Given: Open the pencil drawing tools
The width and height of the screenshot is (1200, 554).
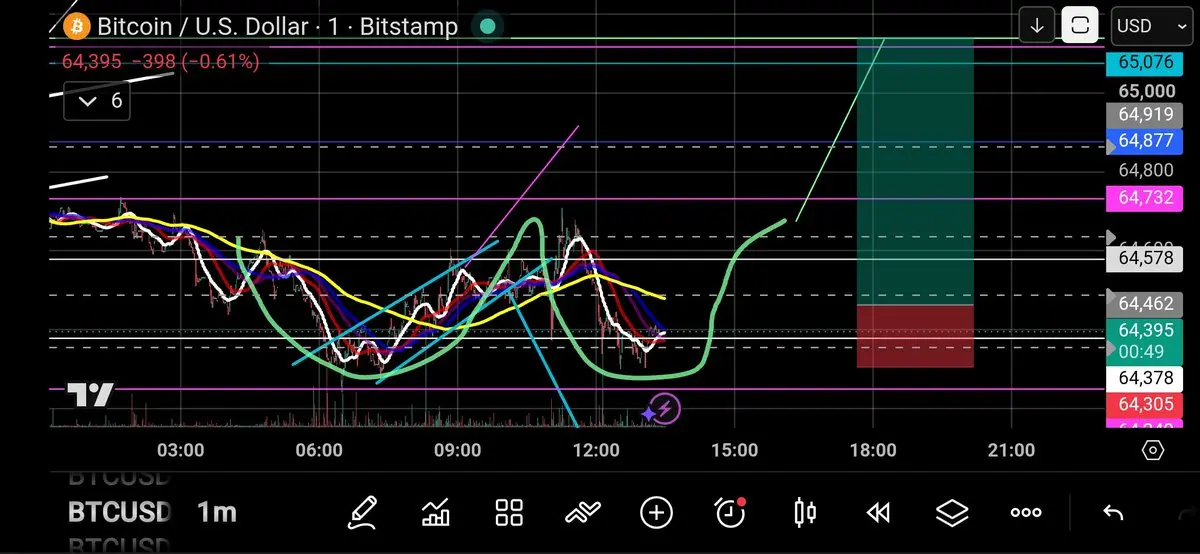Looking at the screenshot, I should [x=363, y=513].
